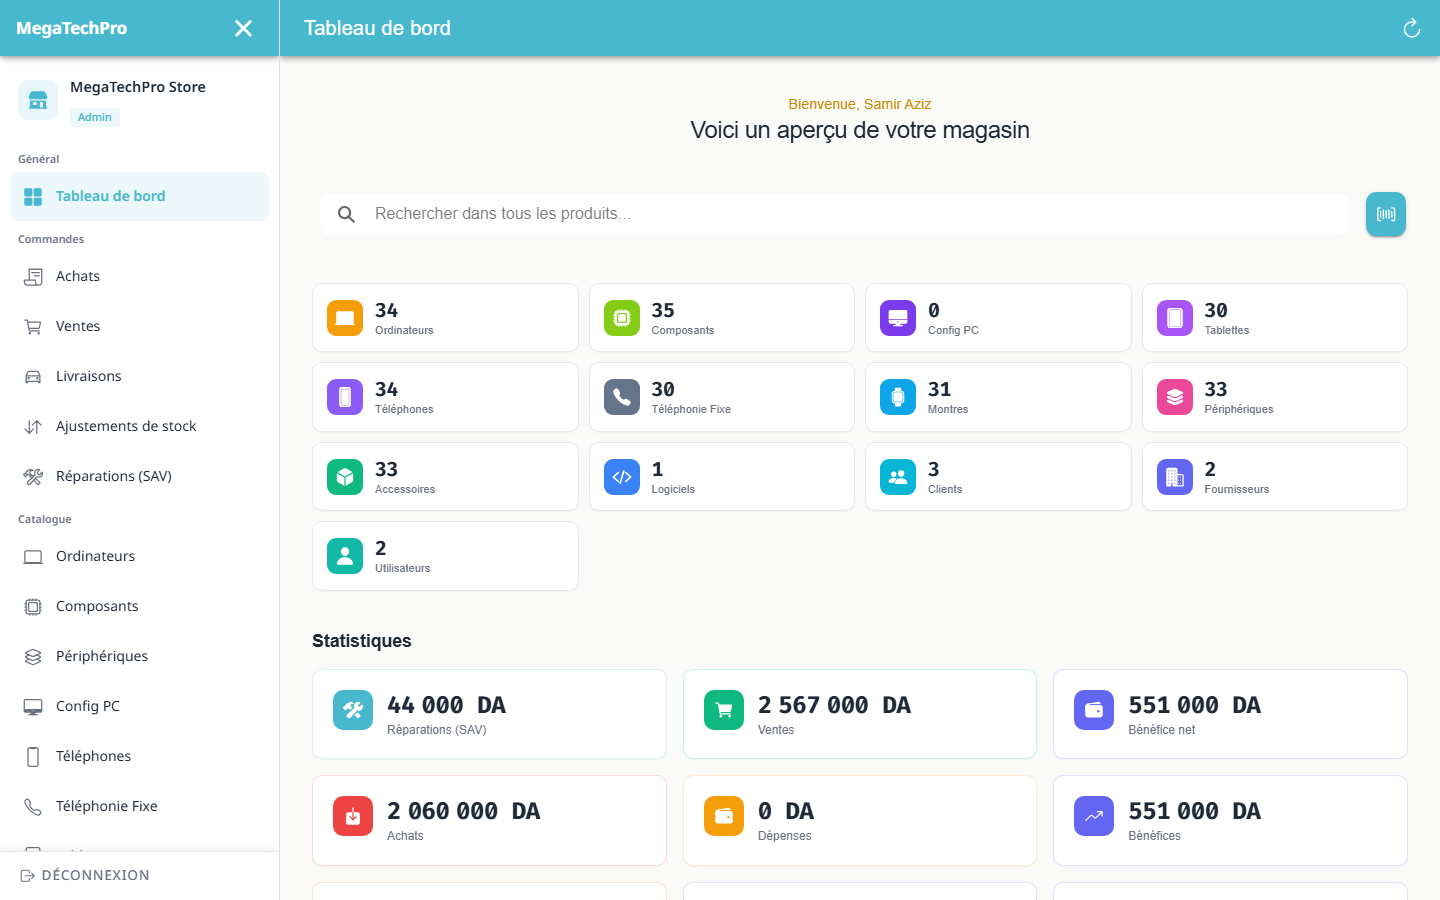Click the purple Config PC monitor icon
Image resolution: width=1440 pixels, height=900 pixels.
898,318
